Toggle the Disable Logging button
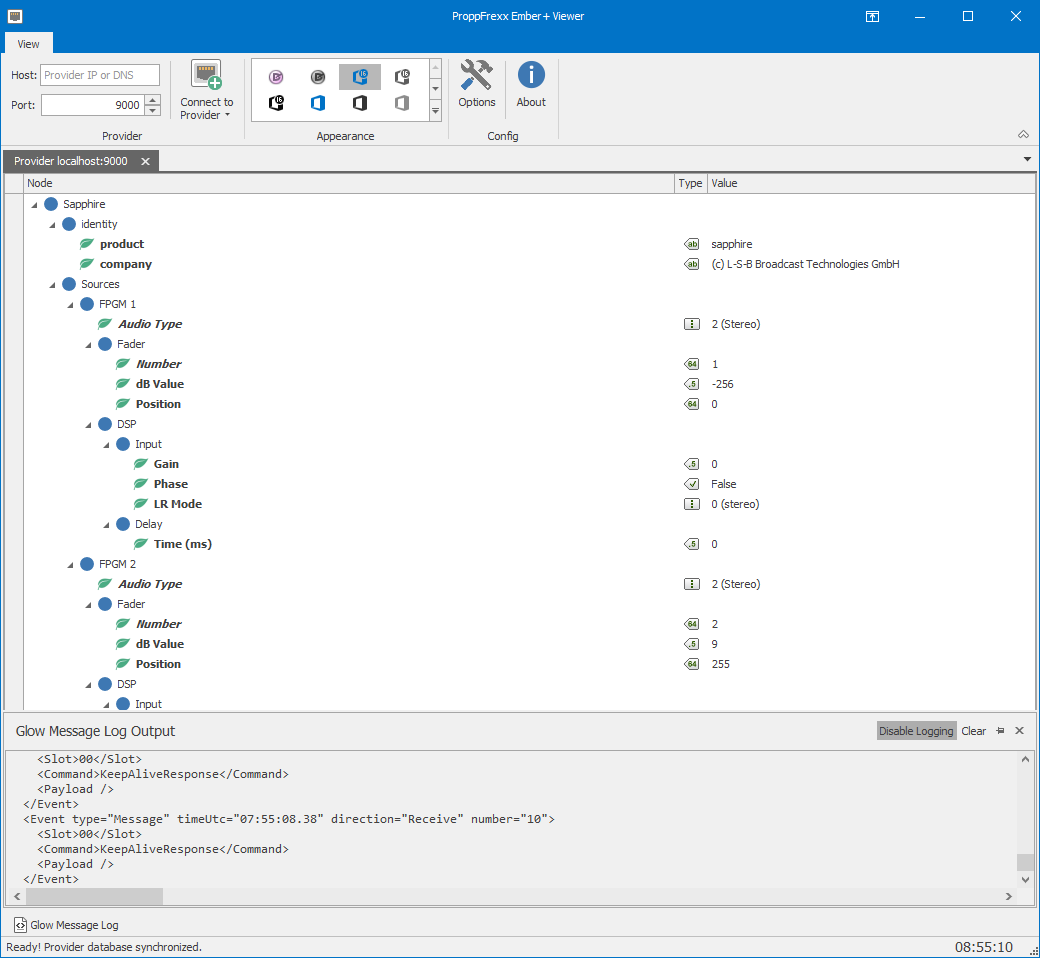The height and width of the screenshot is (958, 1040). point(916,731)
